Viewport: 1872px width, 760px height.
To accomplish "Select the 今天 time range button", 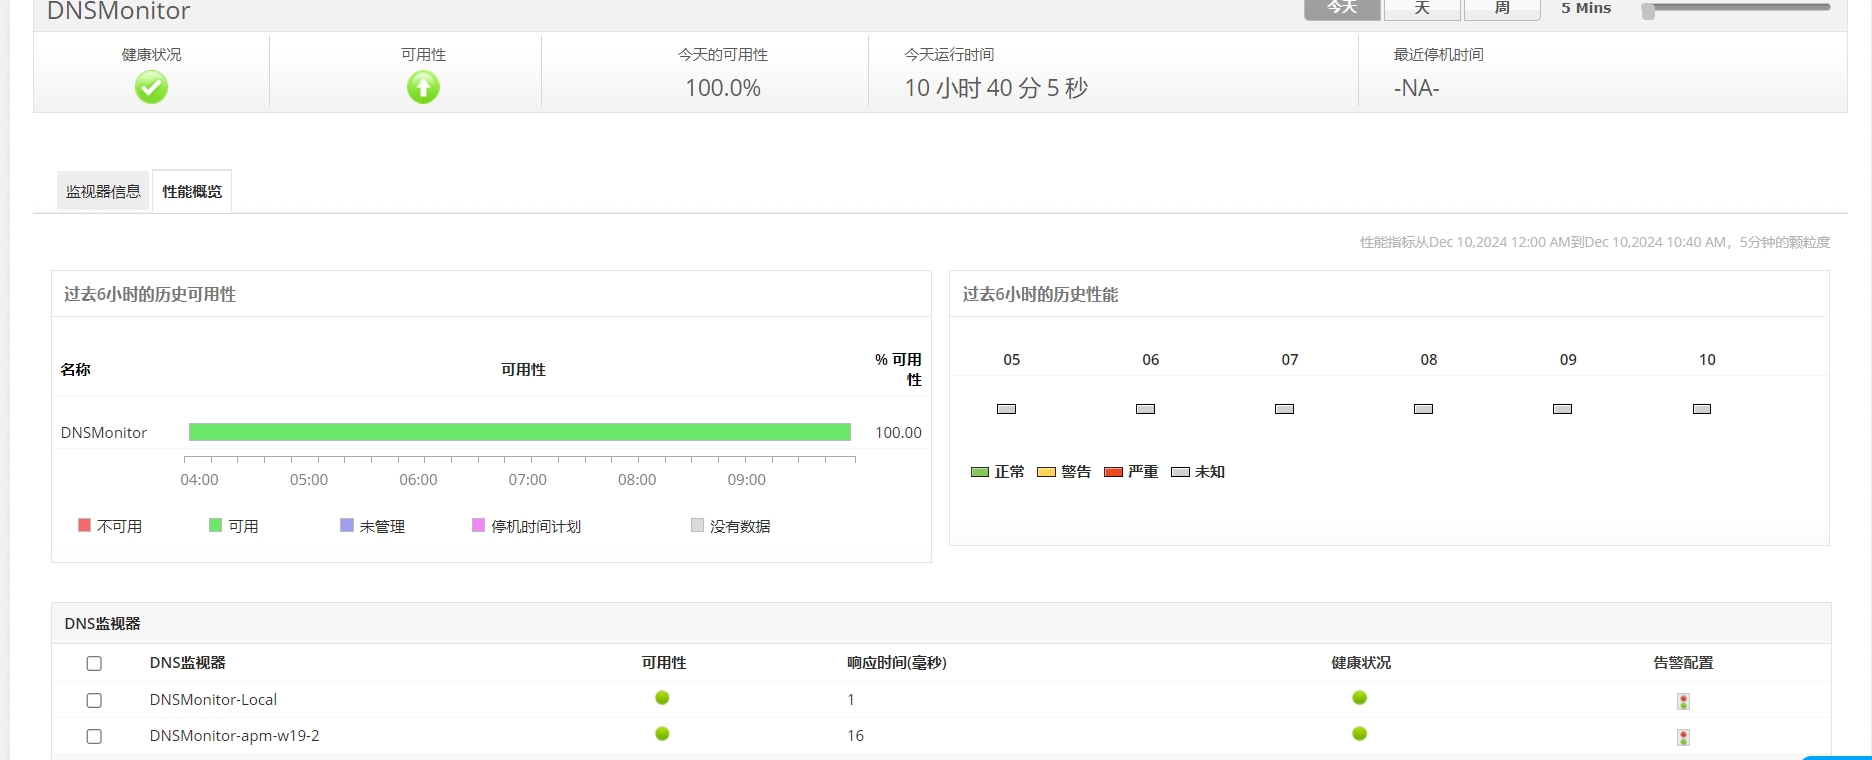I will click(1342, 8).
